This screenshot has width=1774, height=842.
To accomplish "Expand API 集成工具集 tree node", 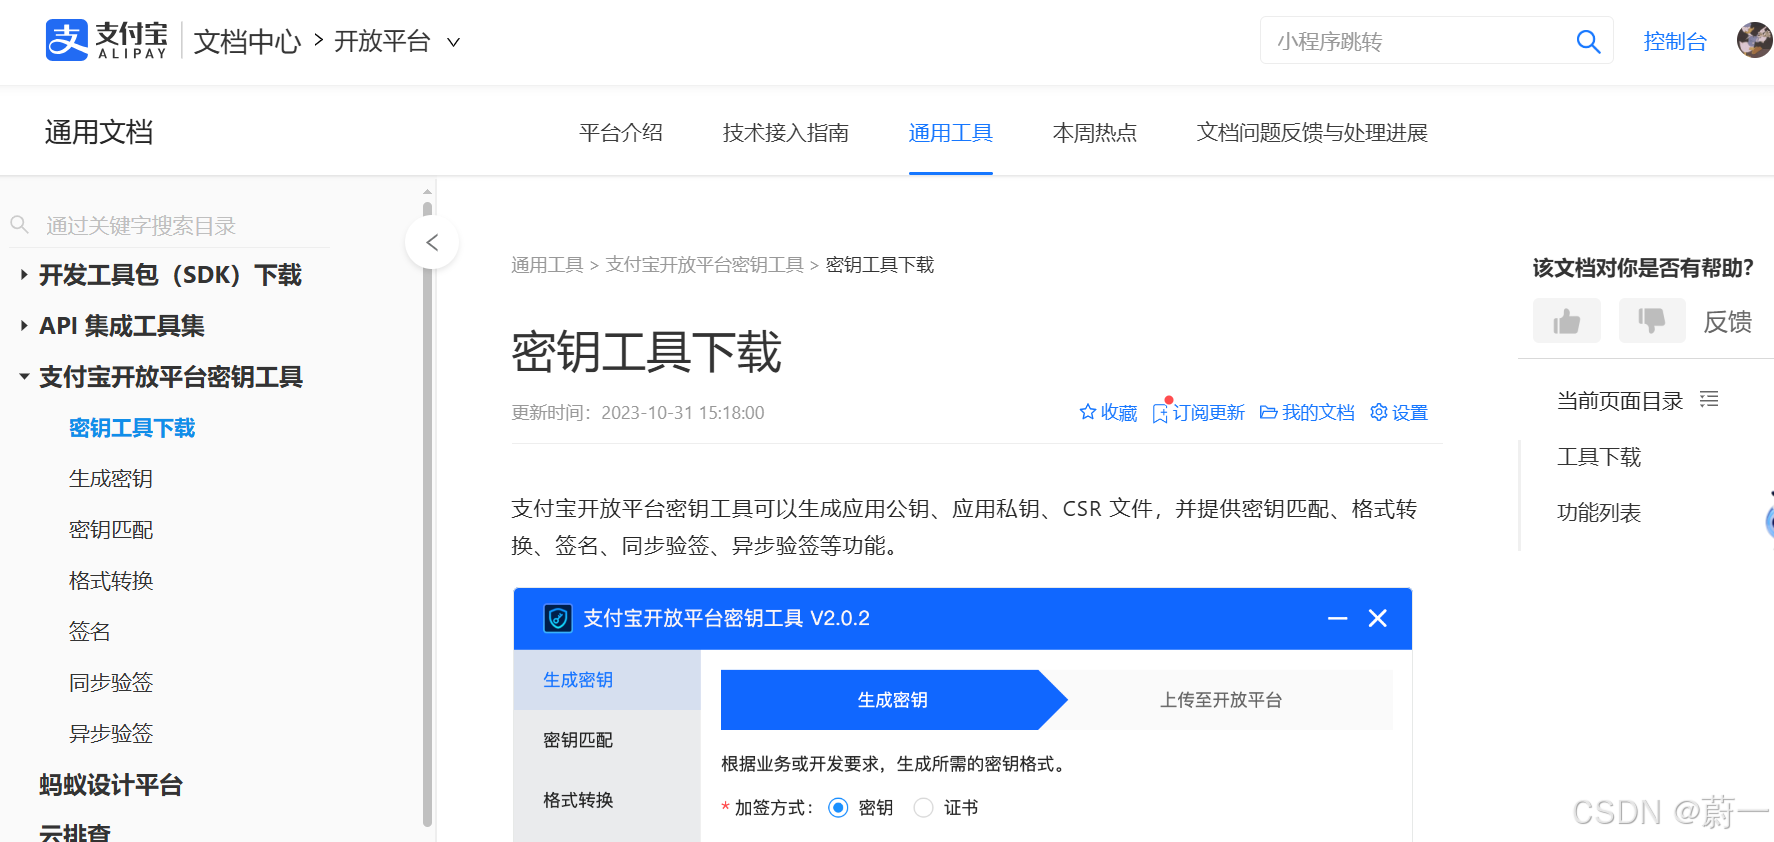I will point(24,325).
